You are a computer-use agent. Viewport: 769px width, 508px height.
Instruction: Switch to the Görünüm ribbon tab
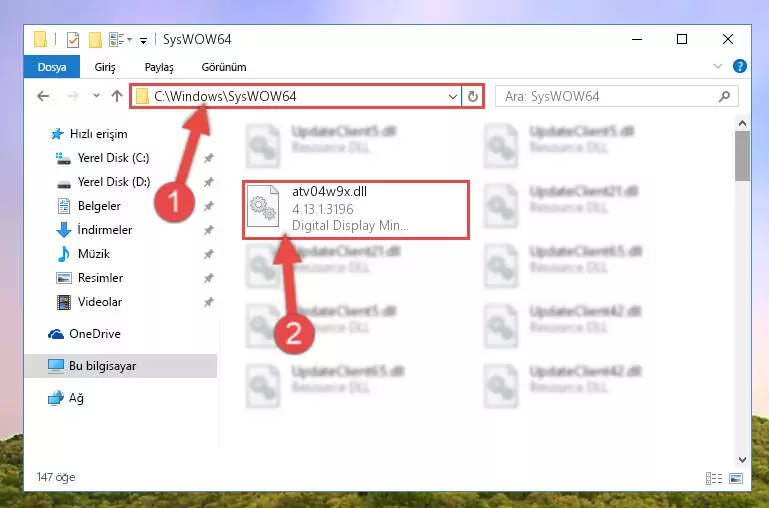[224, 67]
